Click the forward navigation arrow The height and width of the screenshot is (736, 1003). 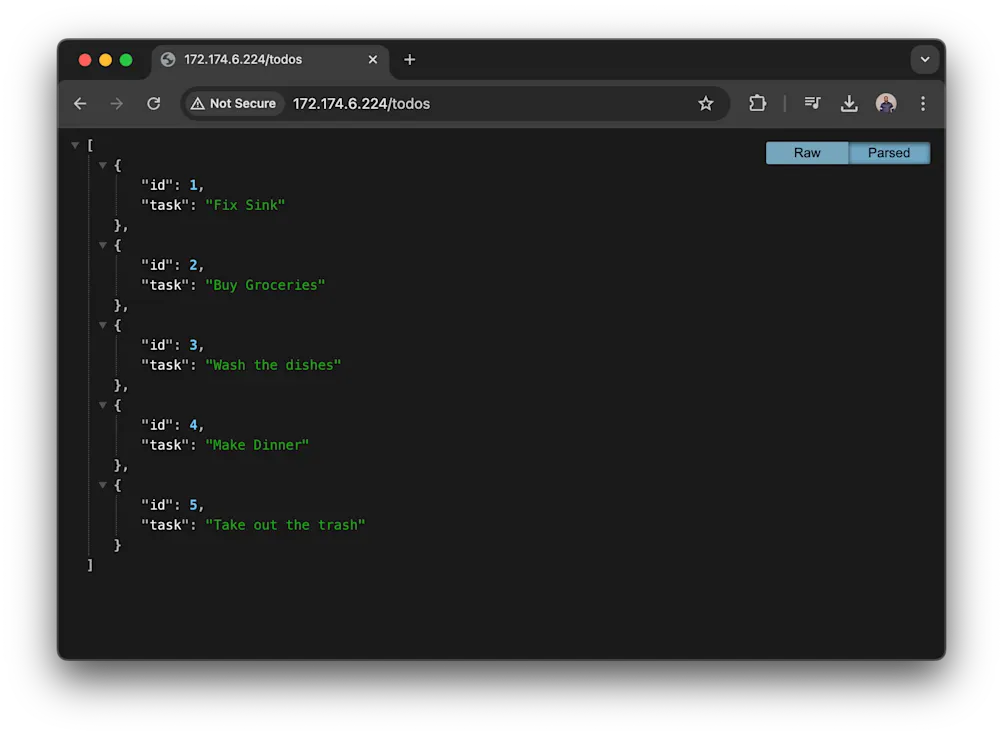(x=116, y=103)
